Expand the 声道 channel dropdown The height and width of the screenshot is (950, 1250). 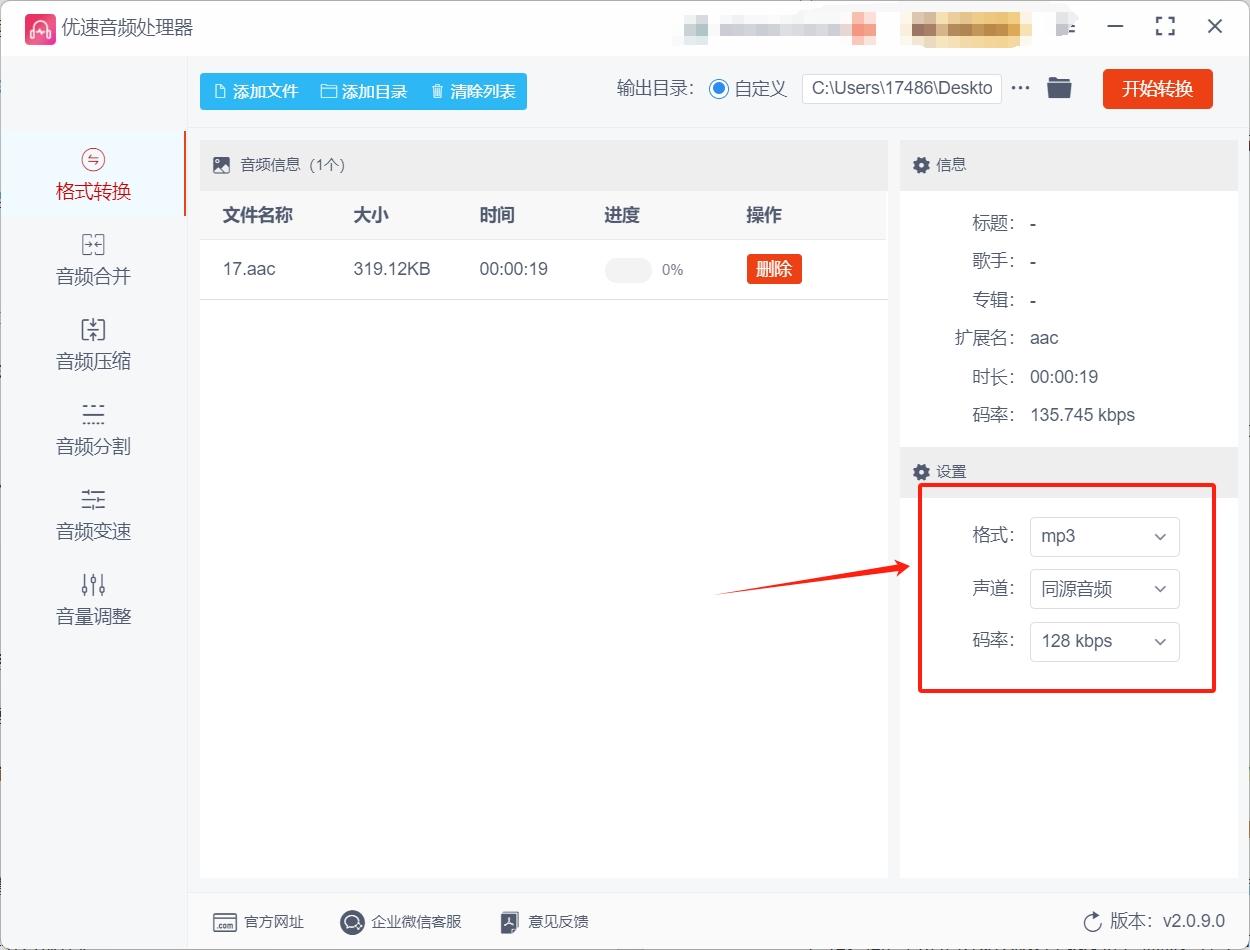point(1104,589)
